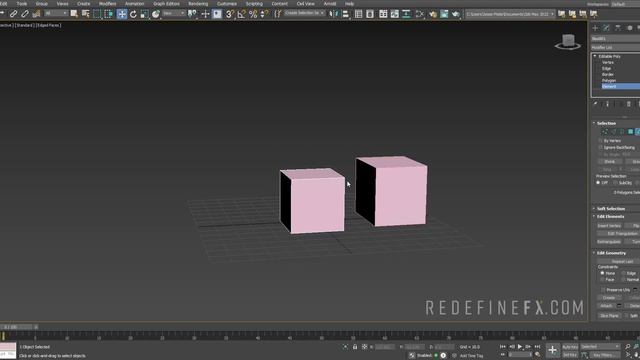
Task: Click the Shrink selection button
Action: click(x=609, y=162)
